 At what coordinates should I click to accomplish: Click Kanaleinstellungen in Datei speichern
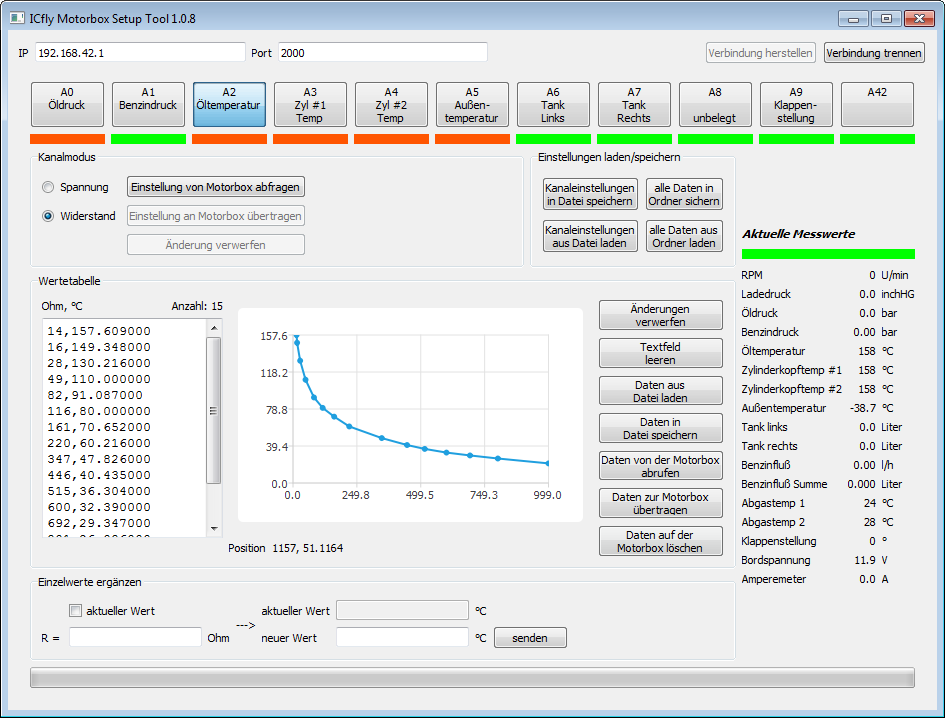coord(589,194)
